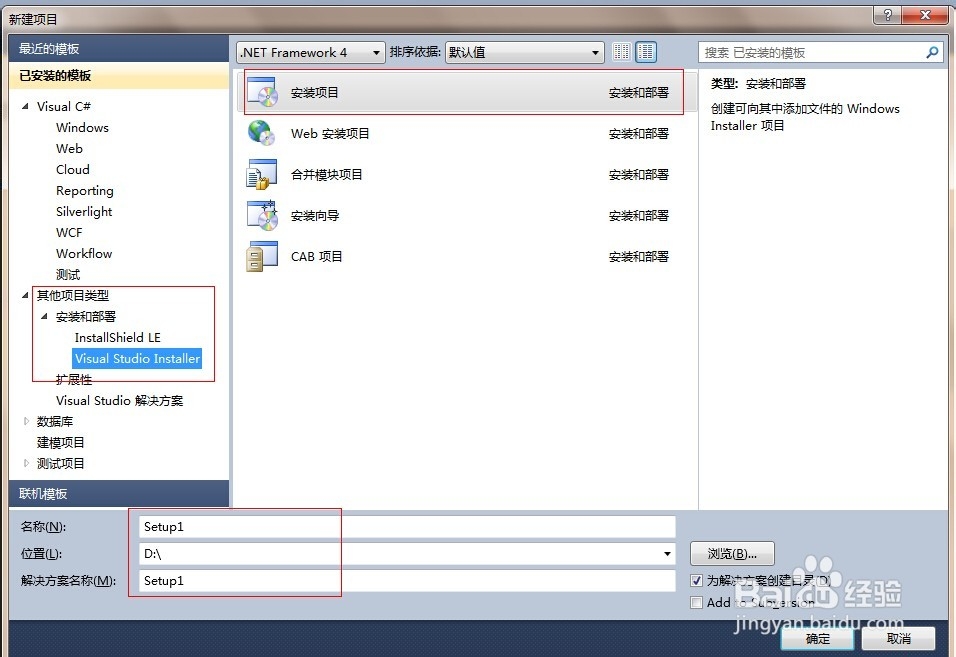Collapse the Visual C# tree node

(25, 106)
